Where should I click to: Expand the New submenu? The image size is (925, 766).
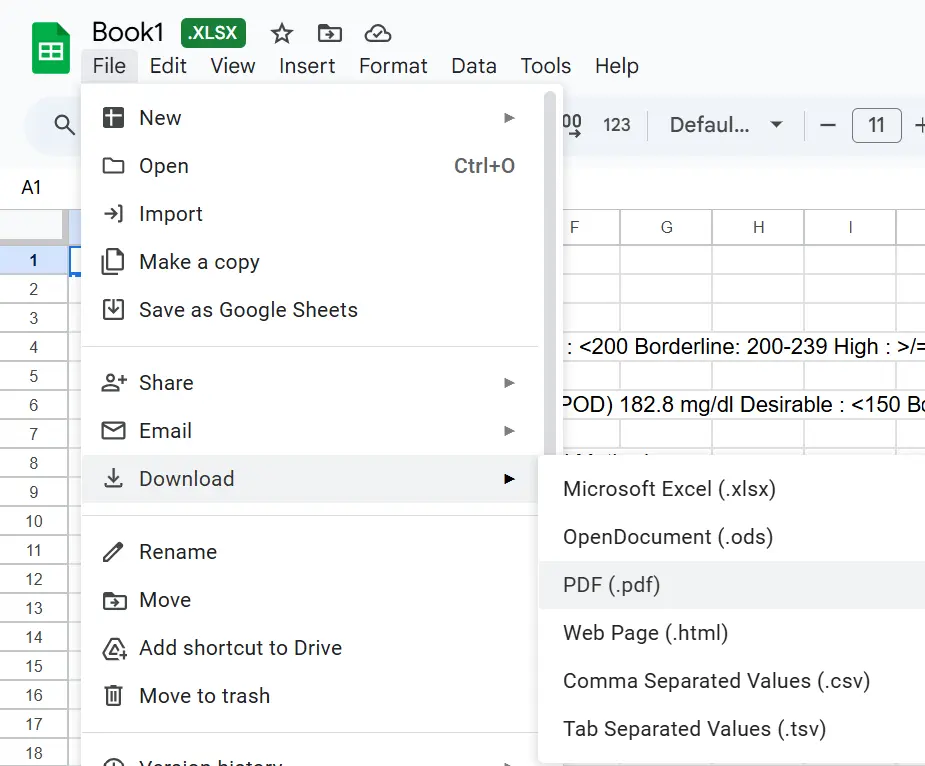(x=160, y=117)
